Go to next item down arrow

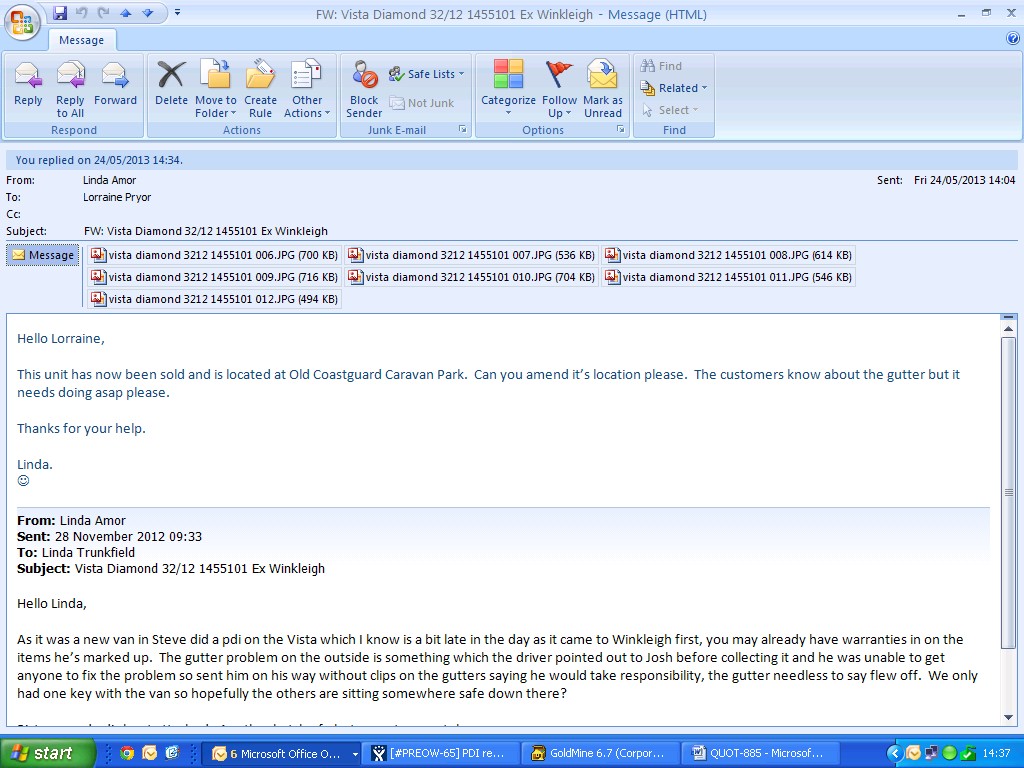148,13
